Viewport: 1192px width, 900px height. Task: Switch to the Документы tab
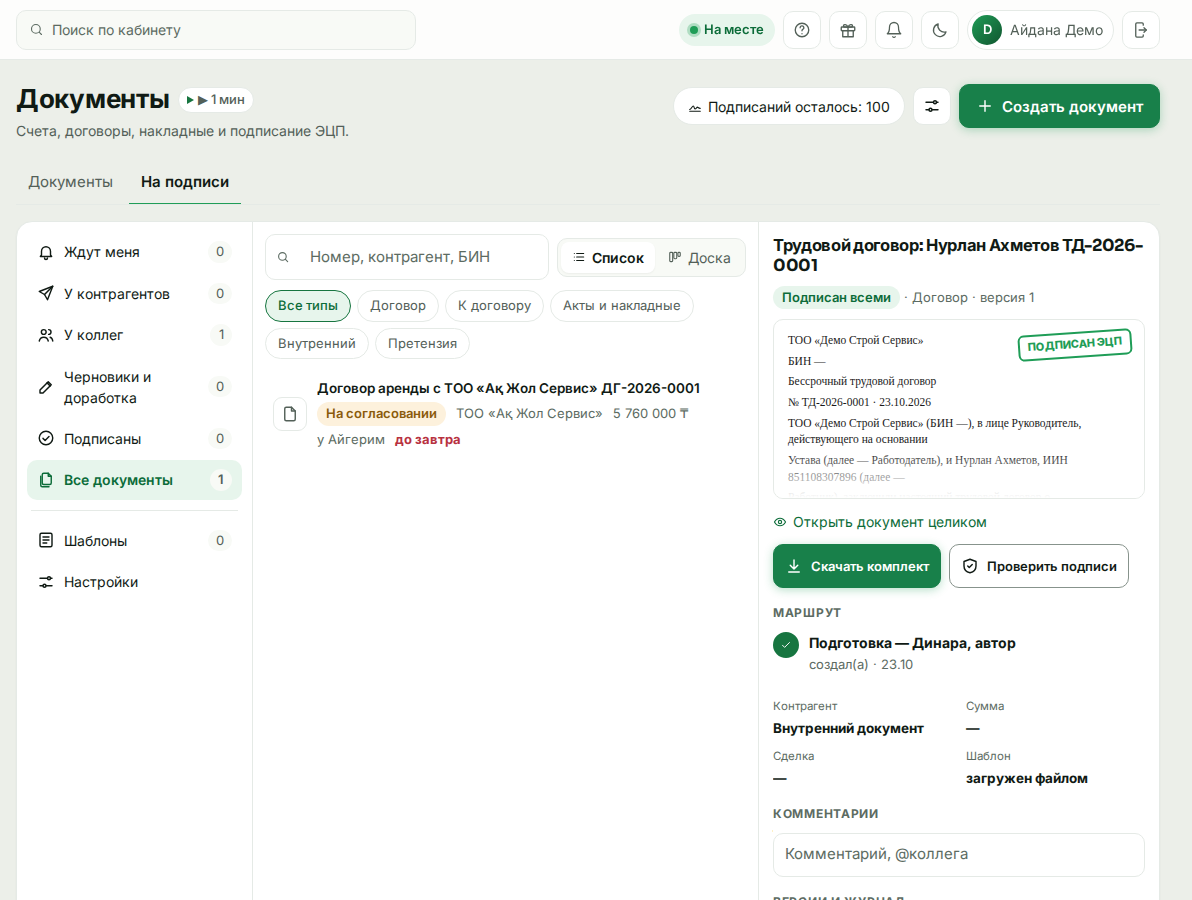pyautogui.click(x=71, y=182)
